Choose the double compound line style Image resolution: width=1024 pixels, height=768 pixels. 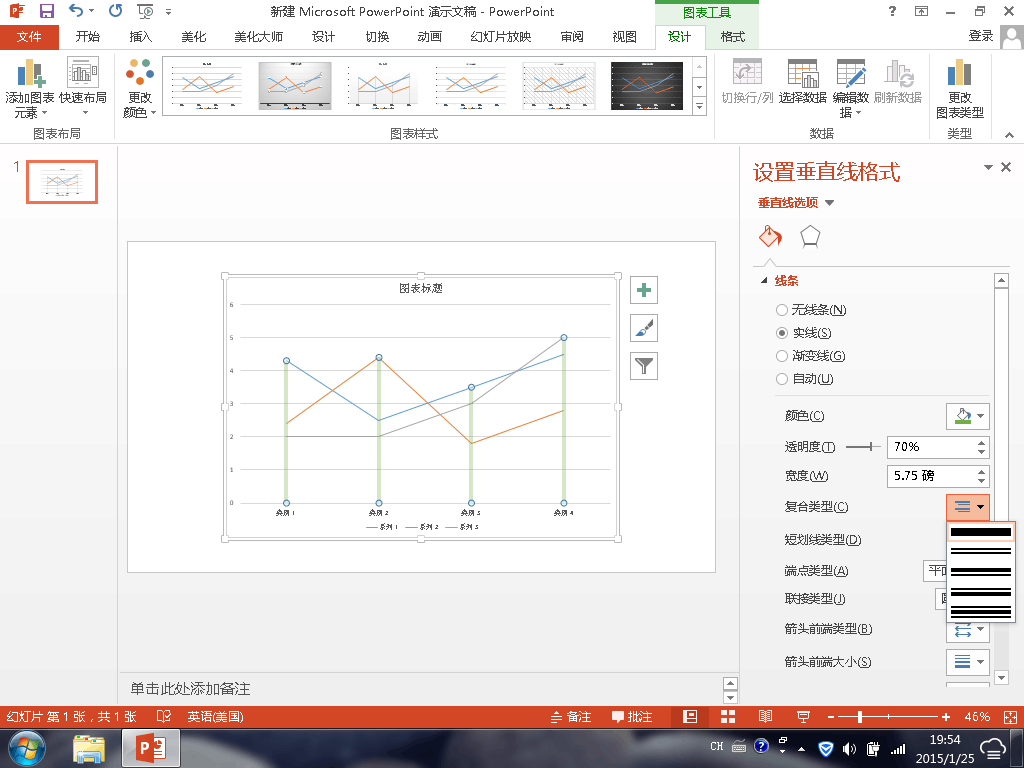point(980,552)
